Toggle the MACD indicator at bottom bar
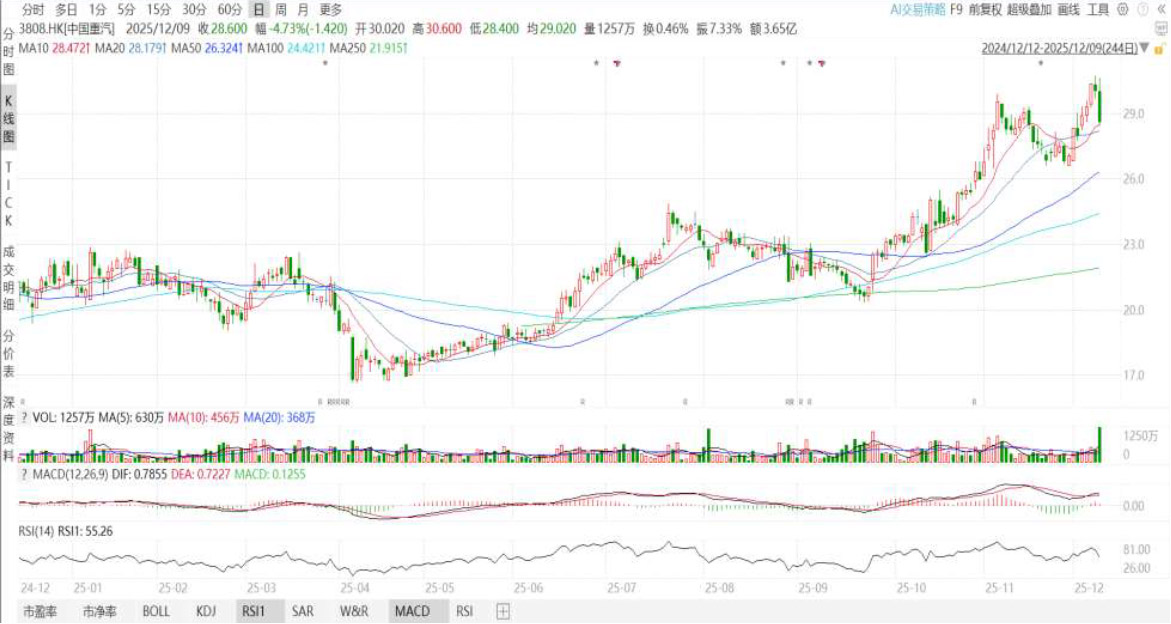Screen dimensions: 1171x624 coord(412,610)
